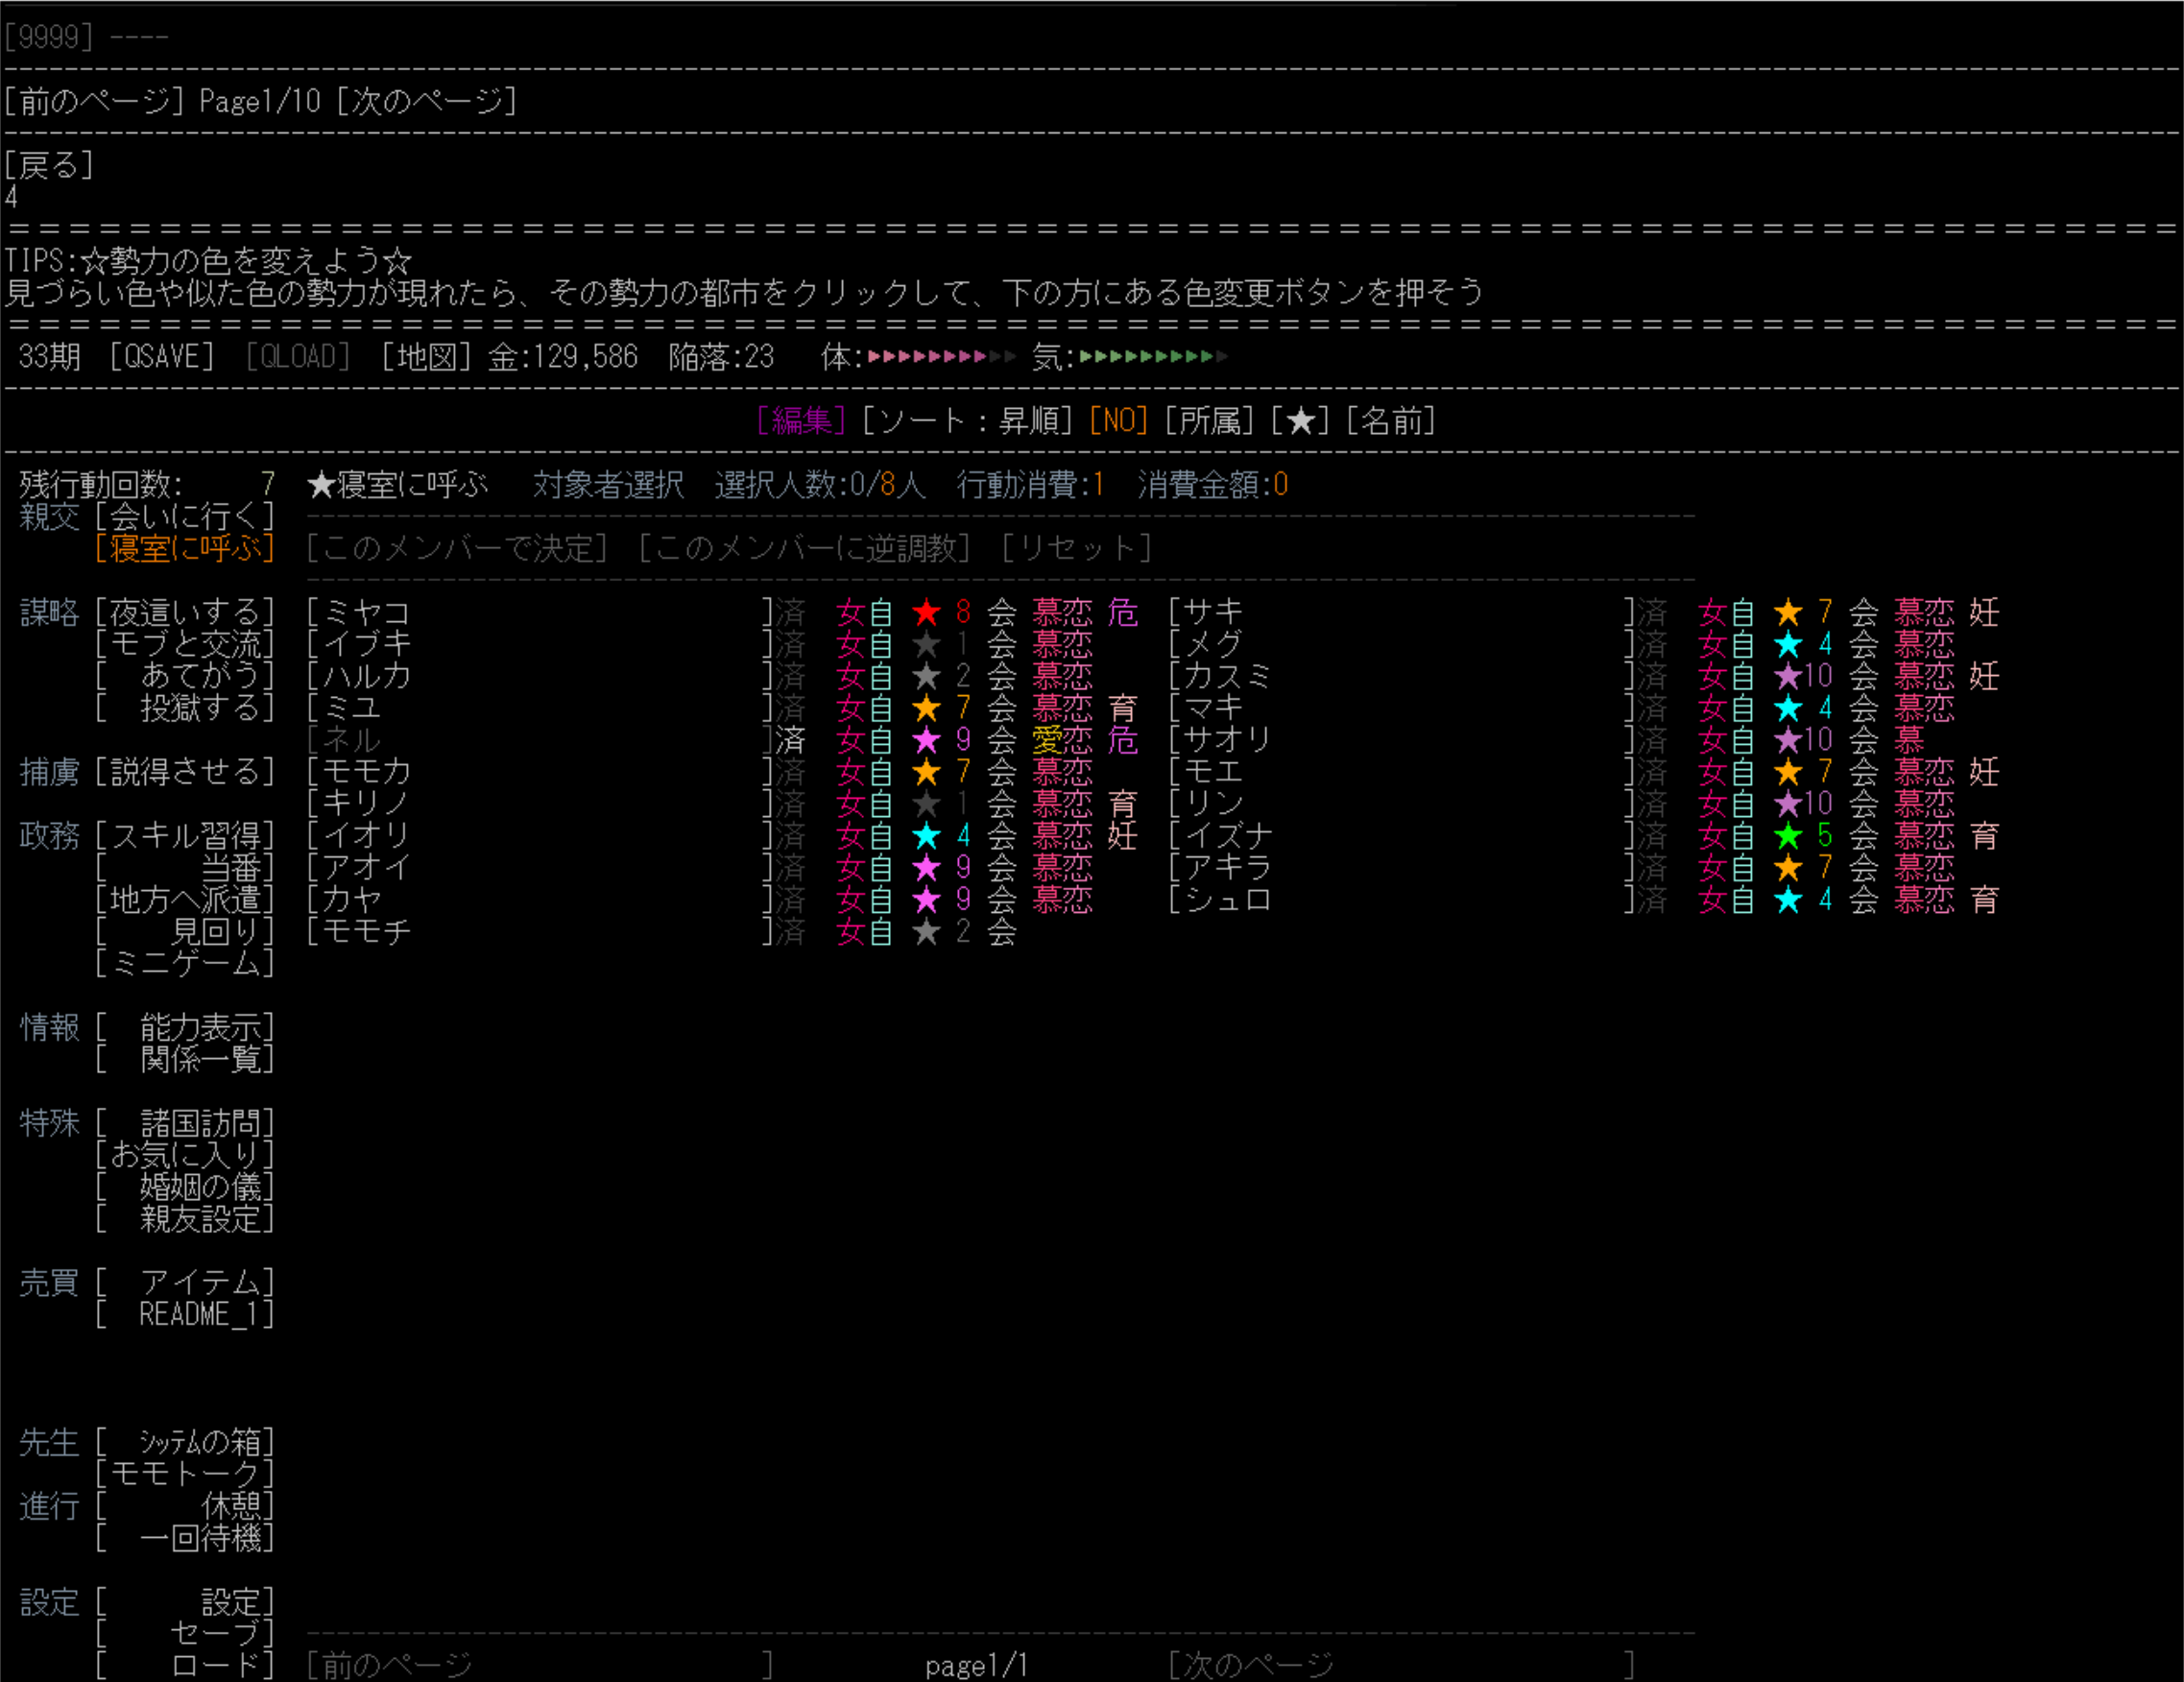This screenshot has height=1682, width=2184.
Task: Select character イブキ
Action: click(540, 644)
